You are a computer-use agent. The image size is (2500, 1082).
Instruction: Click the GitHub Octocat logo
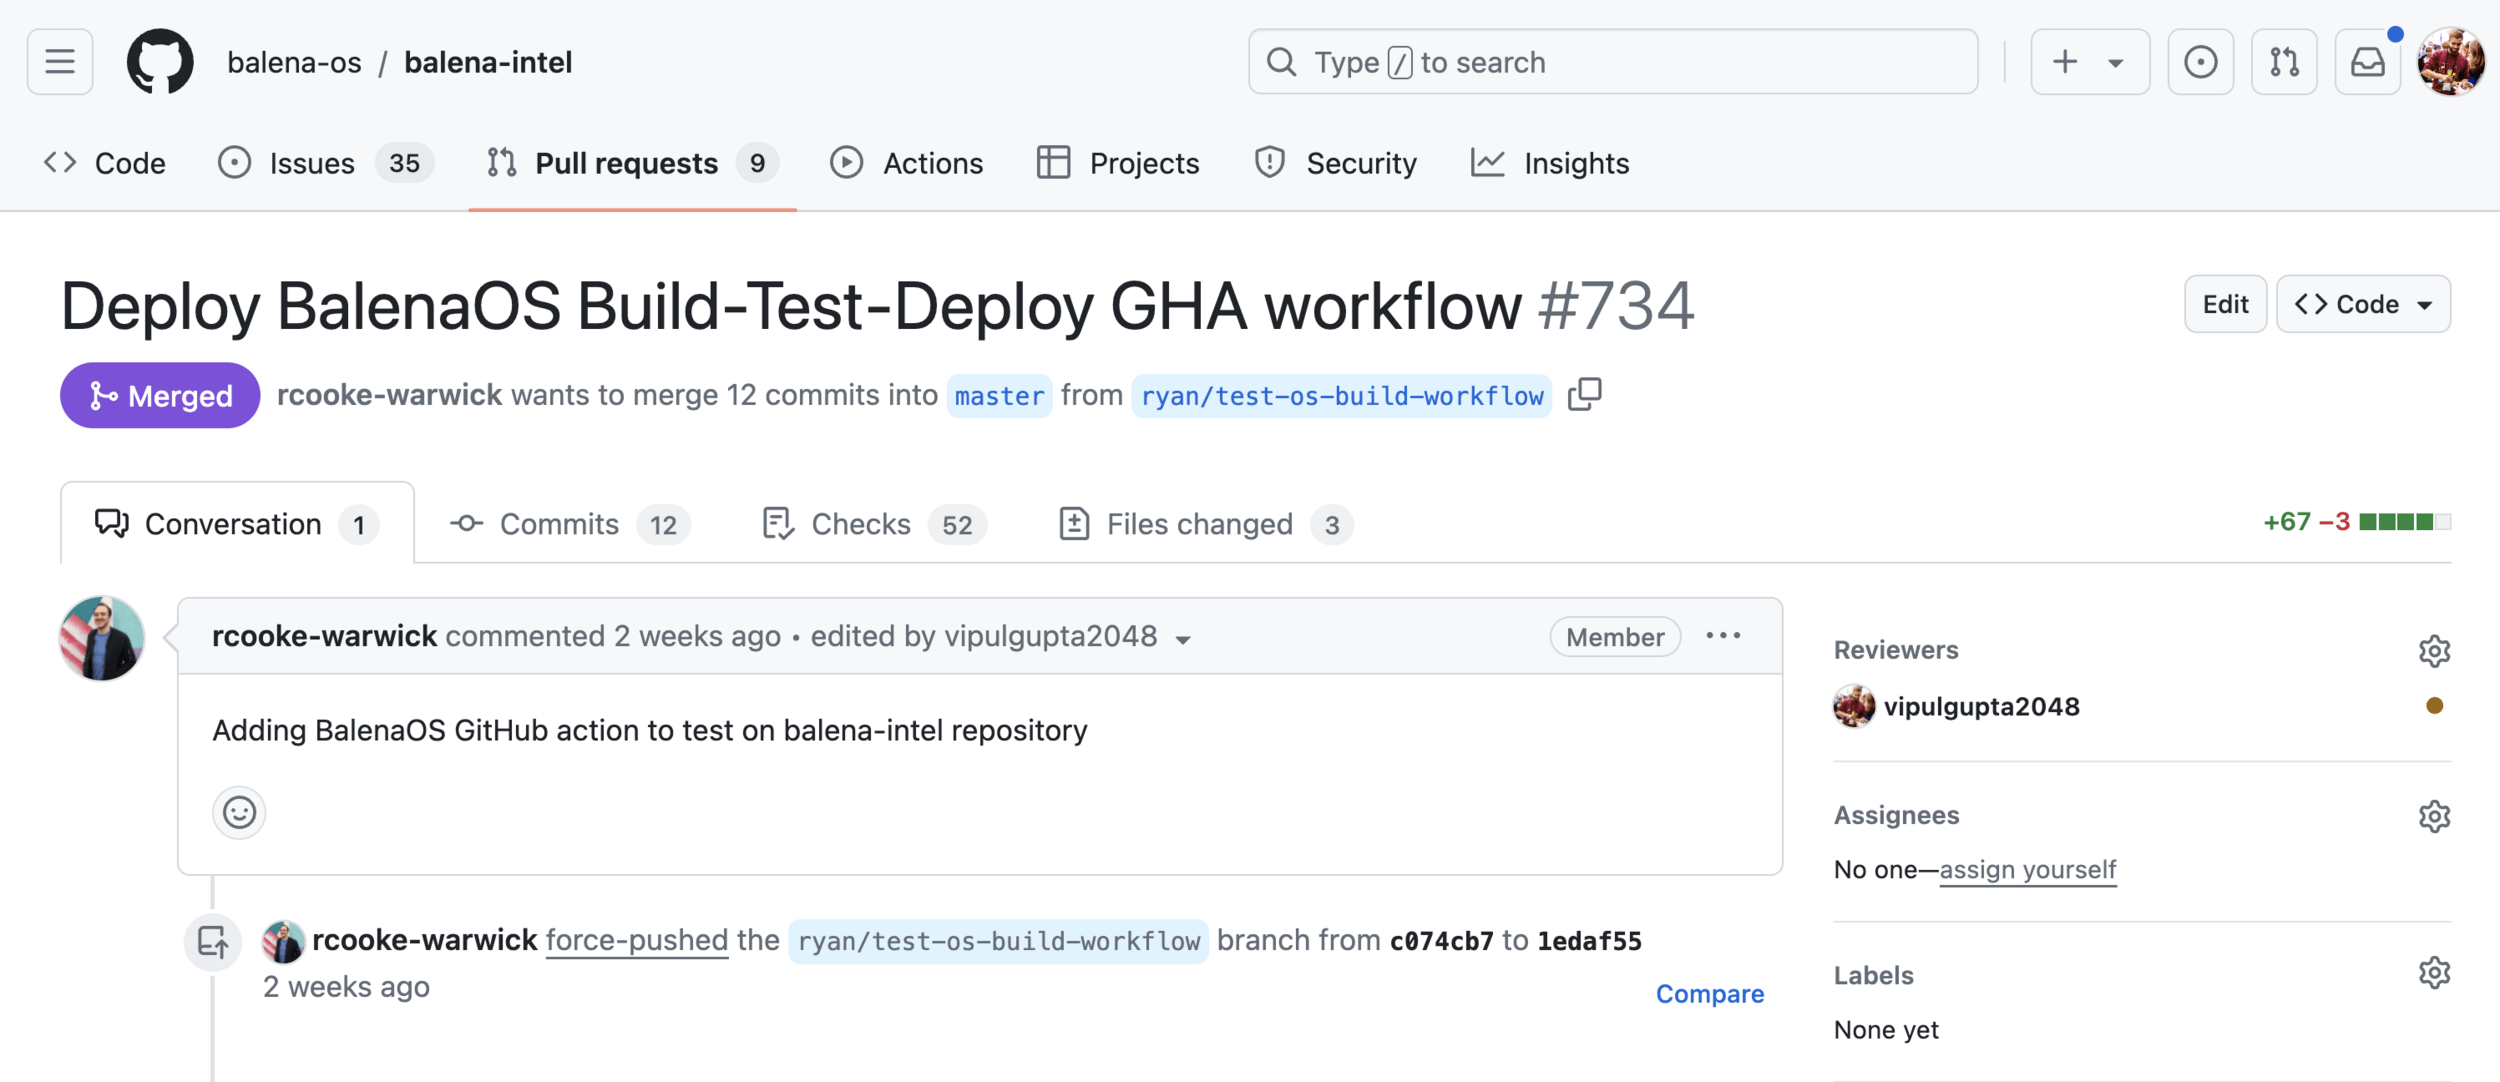[160, 62]
